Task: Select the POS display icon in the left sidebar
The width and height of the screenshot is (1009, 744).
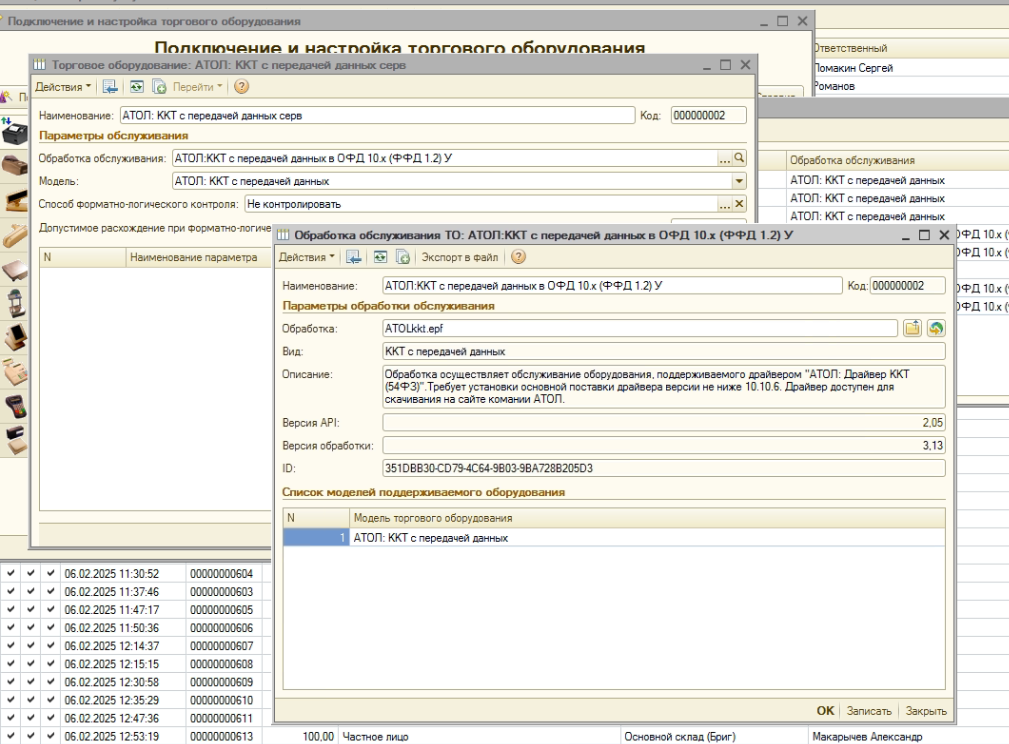Action: point(14,337)
